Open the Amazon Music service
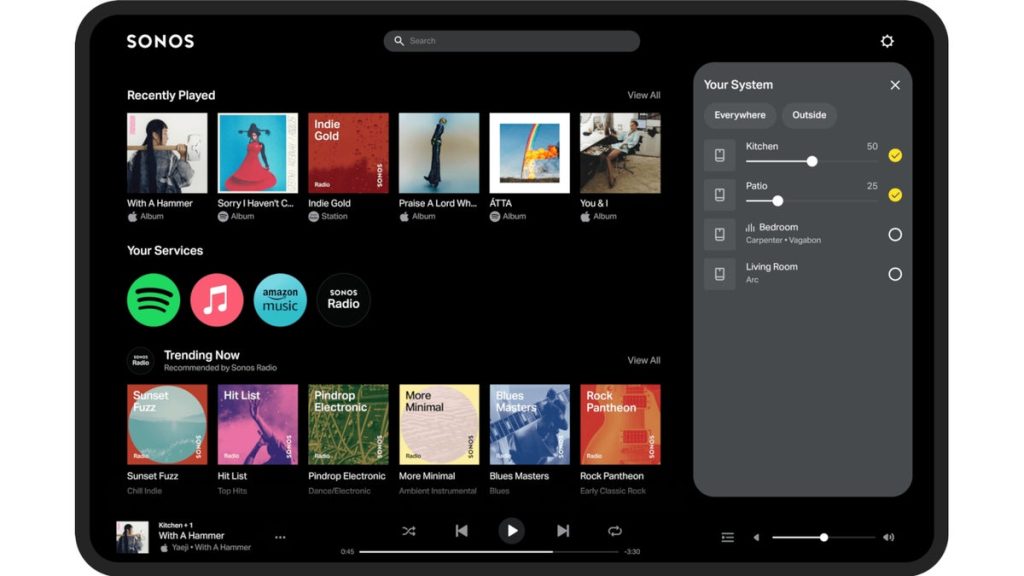 280,300
